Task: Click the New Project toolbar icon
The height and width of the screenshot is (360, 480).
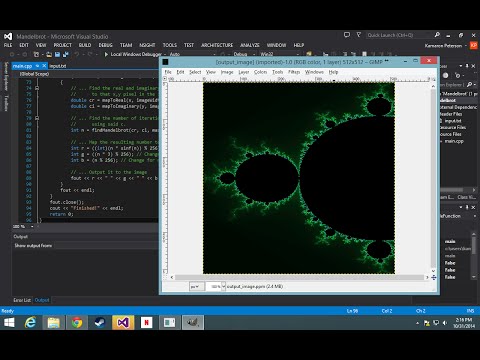Action: [36, 54]
